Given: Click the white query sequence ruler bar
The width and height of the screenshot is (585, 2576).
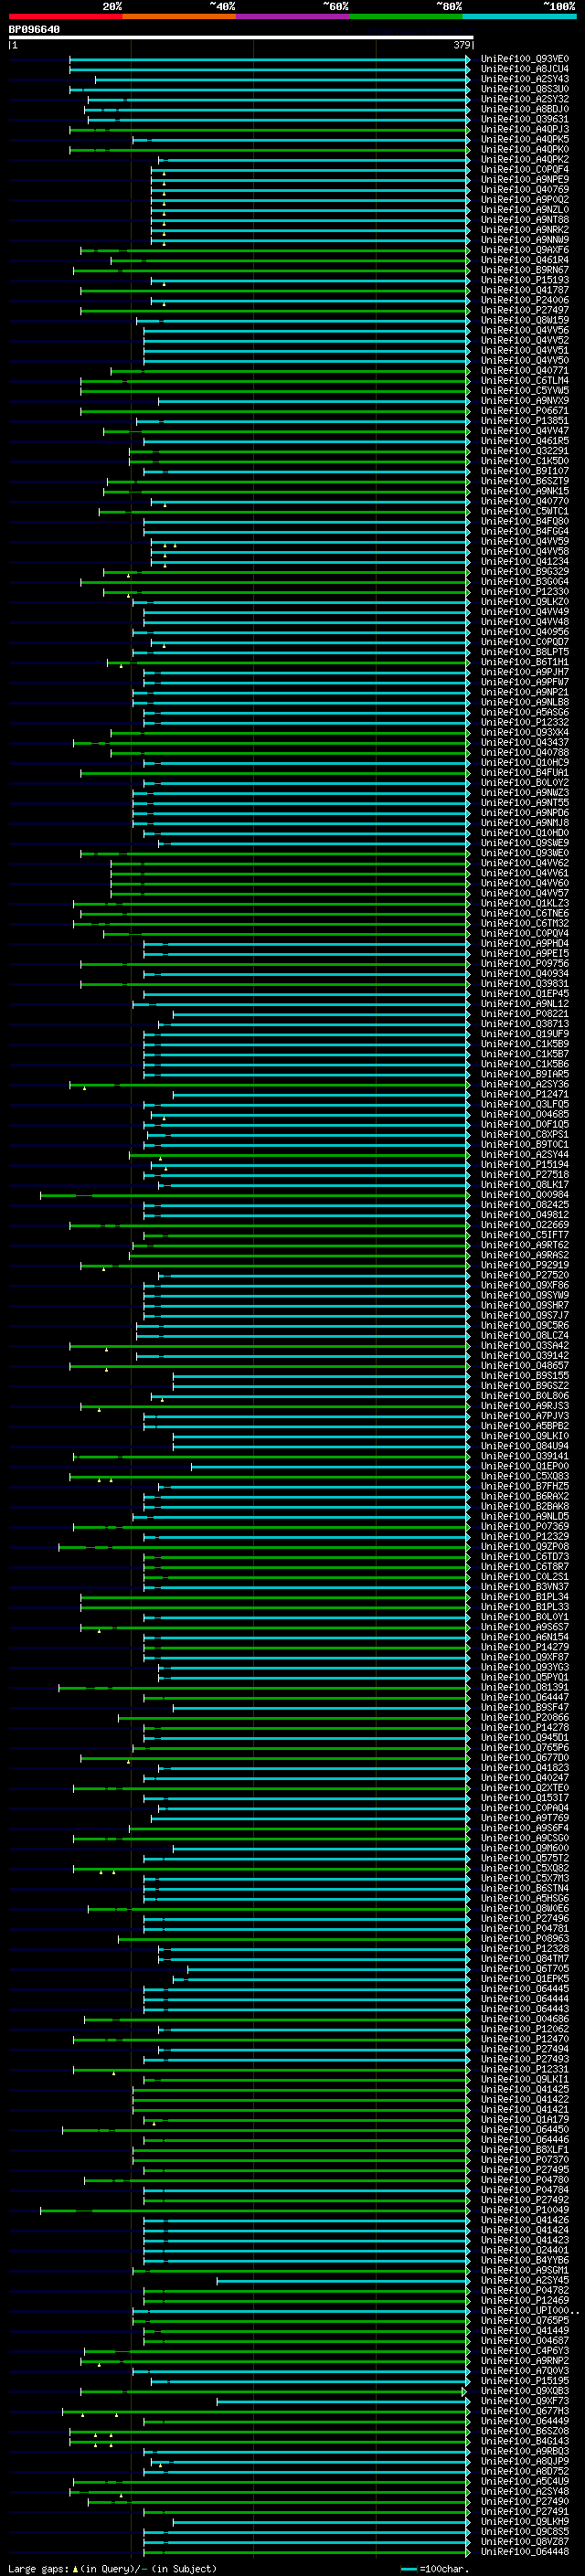Looking at the screenshot, I should (x=240, y=37).
